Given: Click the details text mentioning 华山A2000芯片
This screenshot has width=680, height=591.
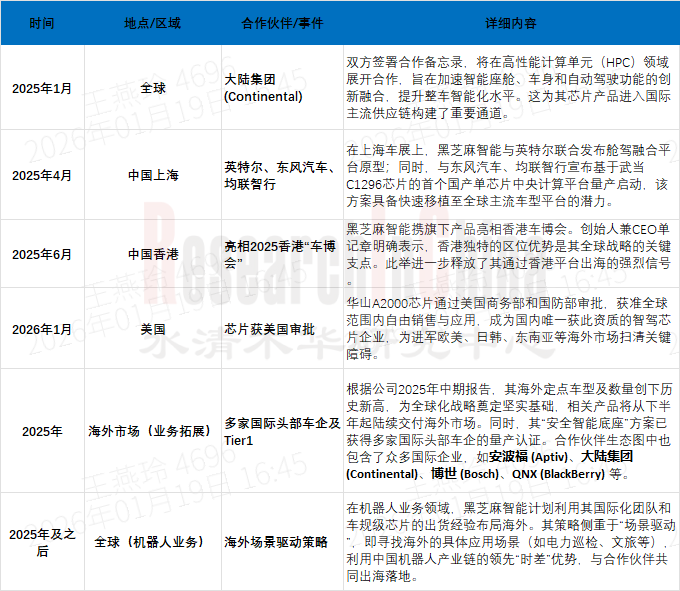Looking at the screenshot, I should coord(508,327).
